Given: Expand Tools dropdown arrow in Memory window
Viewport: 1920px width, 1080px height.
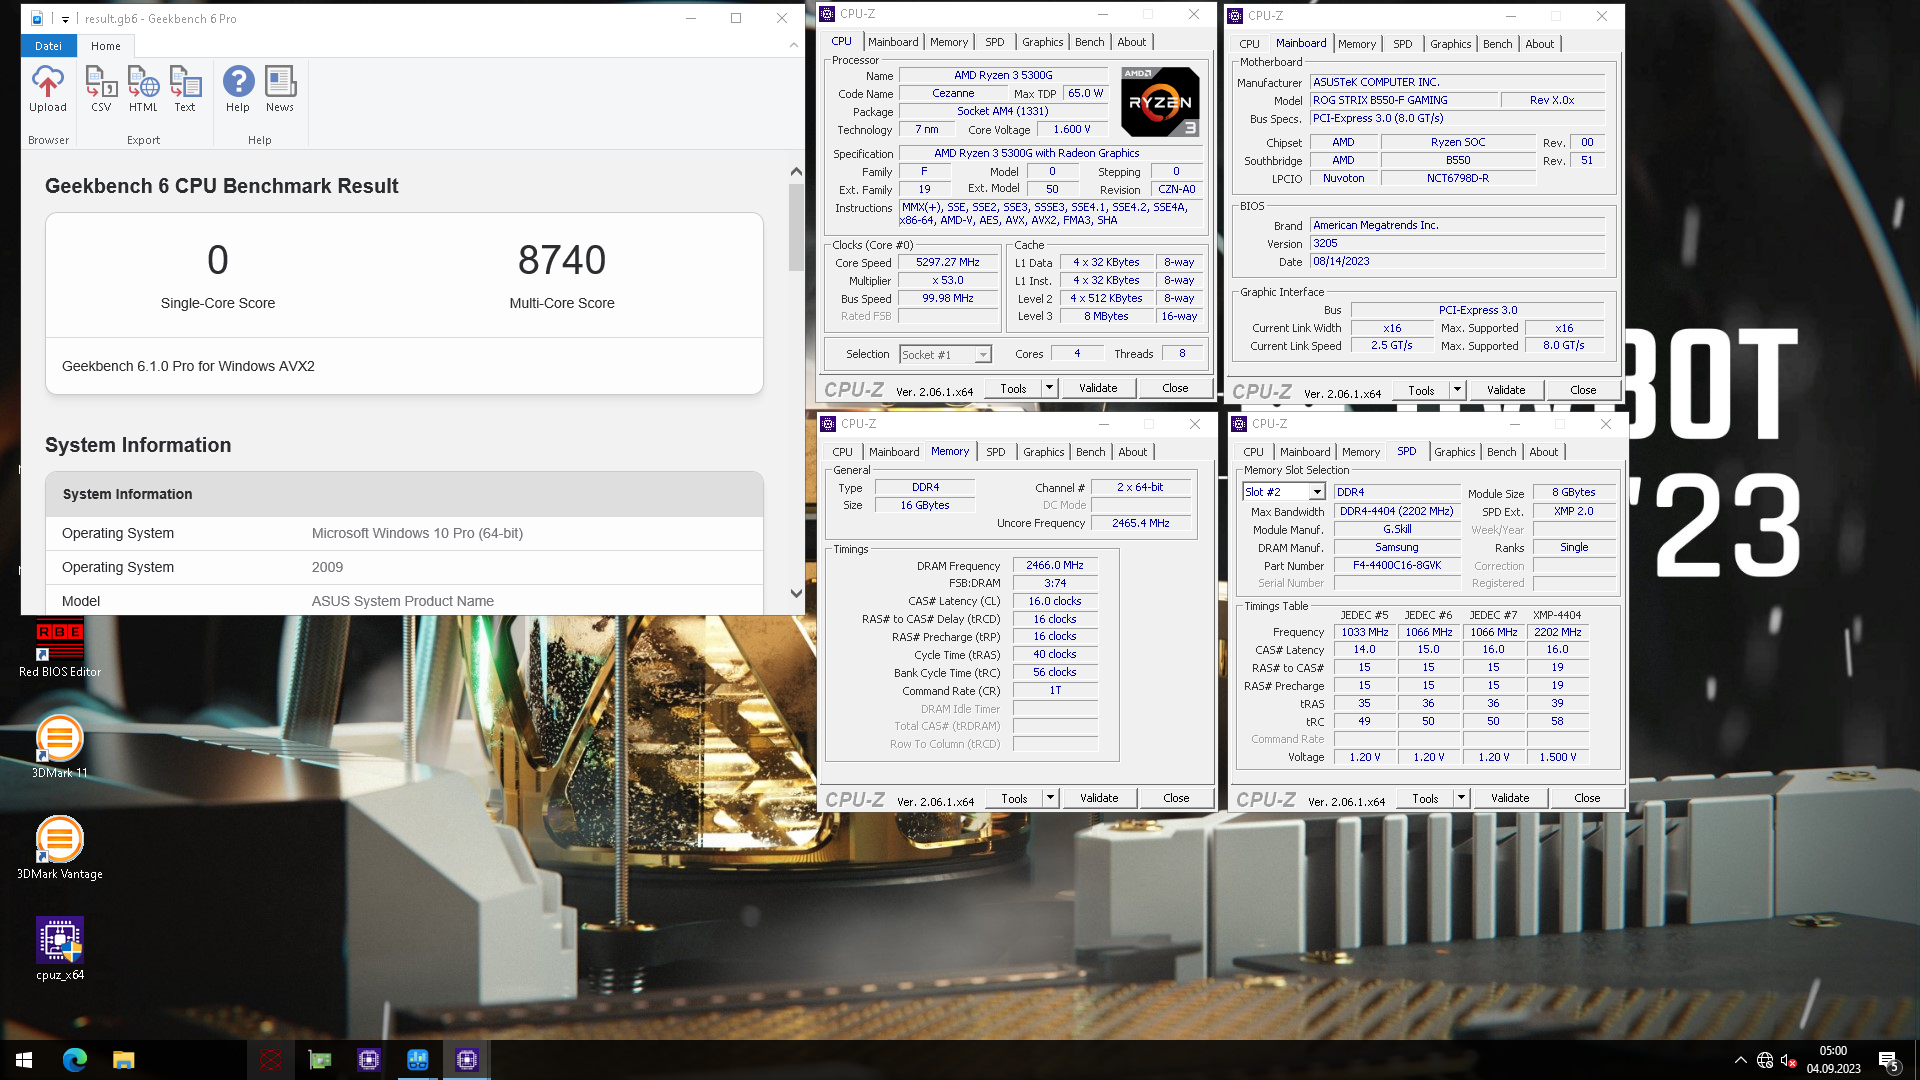Looking at the screenshot, I should (1050, 798).
